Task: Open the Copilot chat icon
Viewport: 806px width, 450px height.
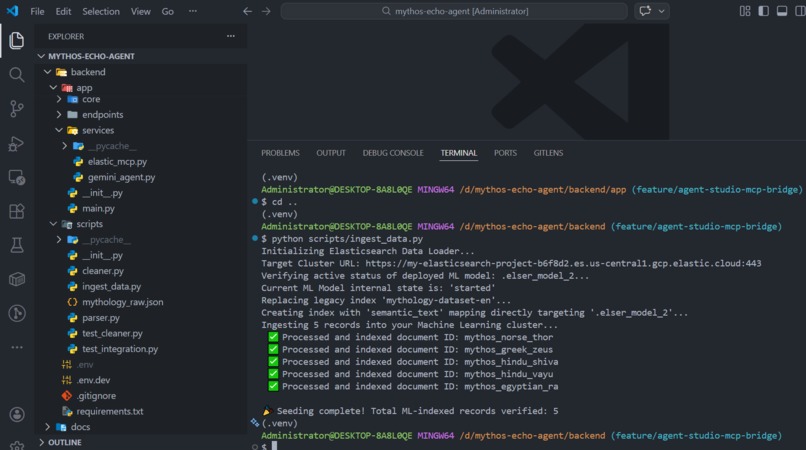Action: [x=645, y=11]
